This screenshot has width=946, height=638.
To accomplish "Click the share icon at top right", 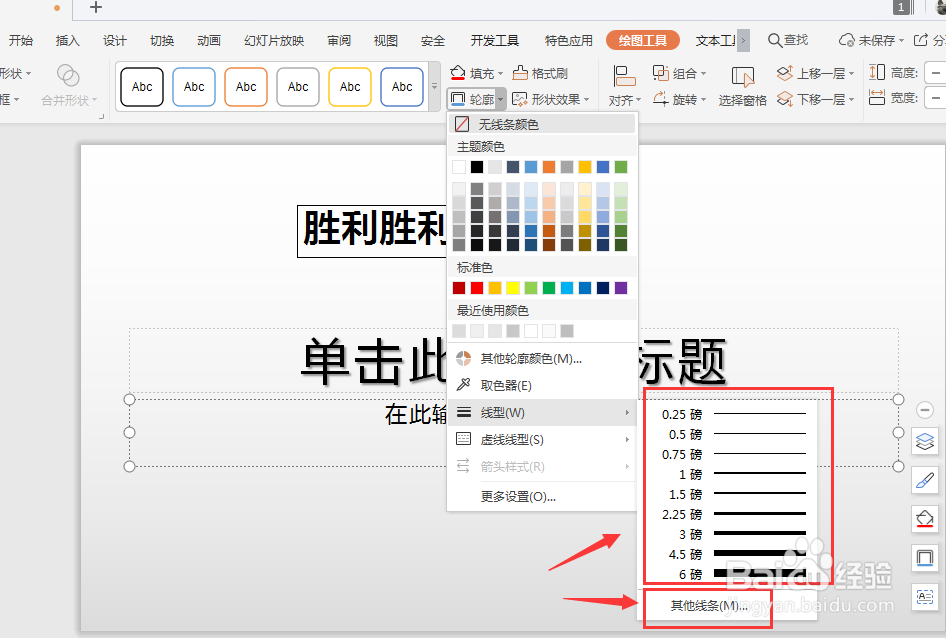I will [921, 40].
